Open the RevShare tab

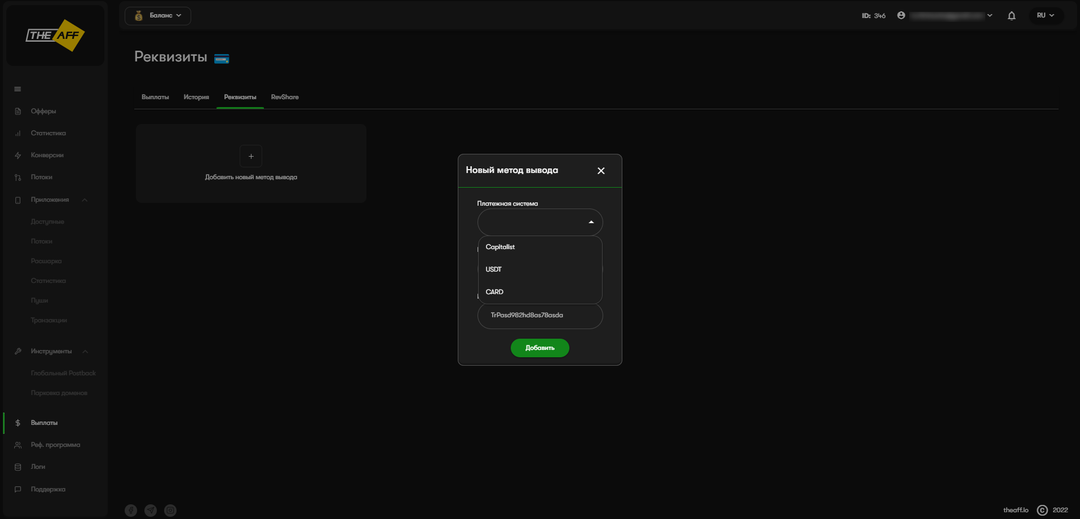(285, 97)
